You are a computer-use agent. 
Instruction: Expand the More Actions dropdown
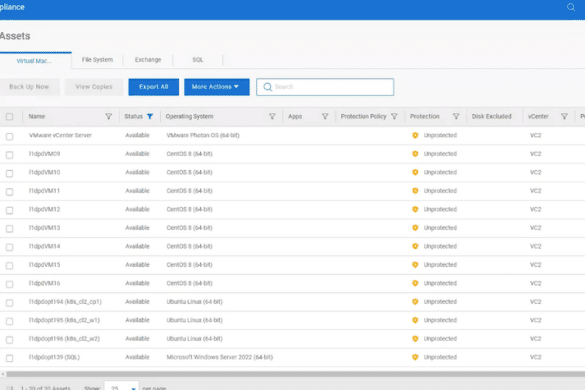click(x=217, y=87)
